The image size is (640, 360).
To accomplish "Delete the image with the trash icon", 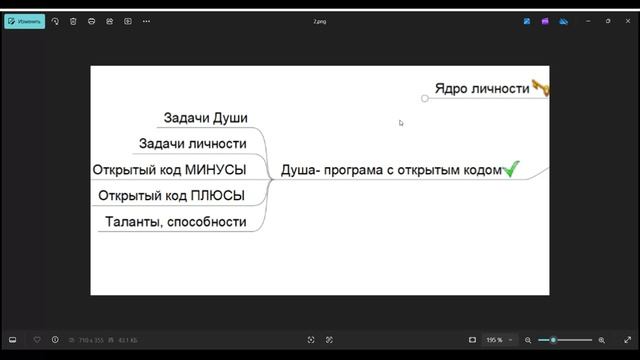I will (73, 21).
